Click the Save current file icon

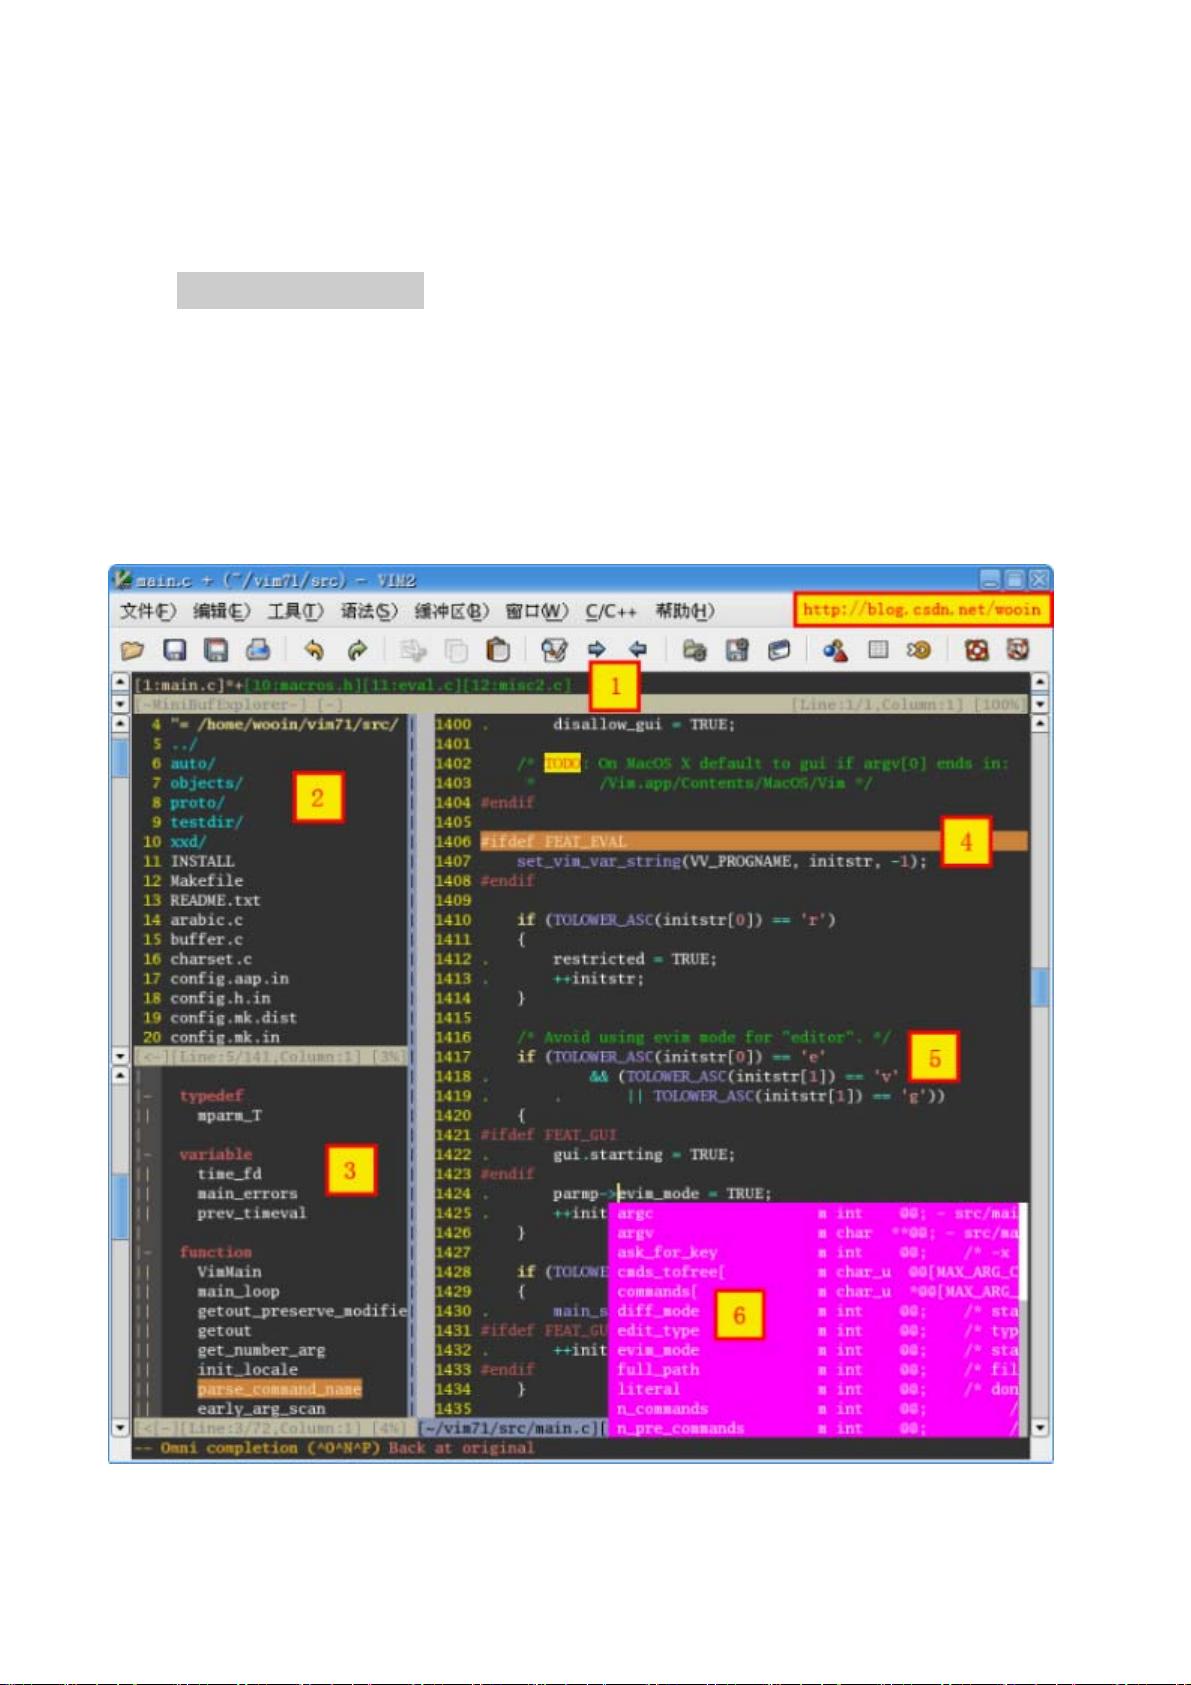175,651
